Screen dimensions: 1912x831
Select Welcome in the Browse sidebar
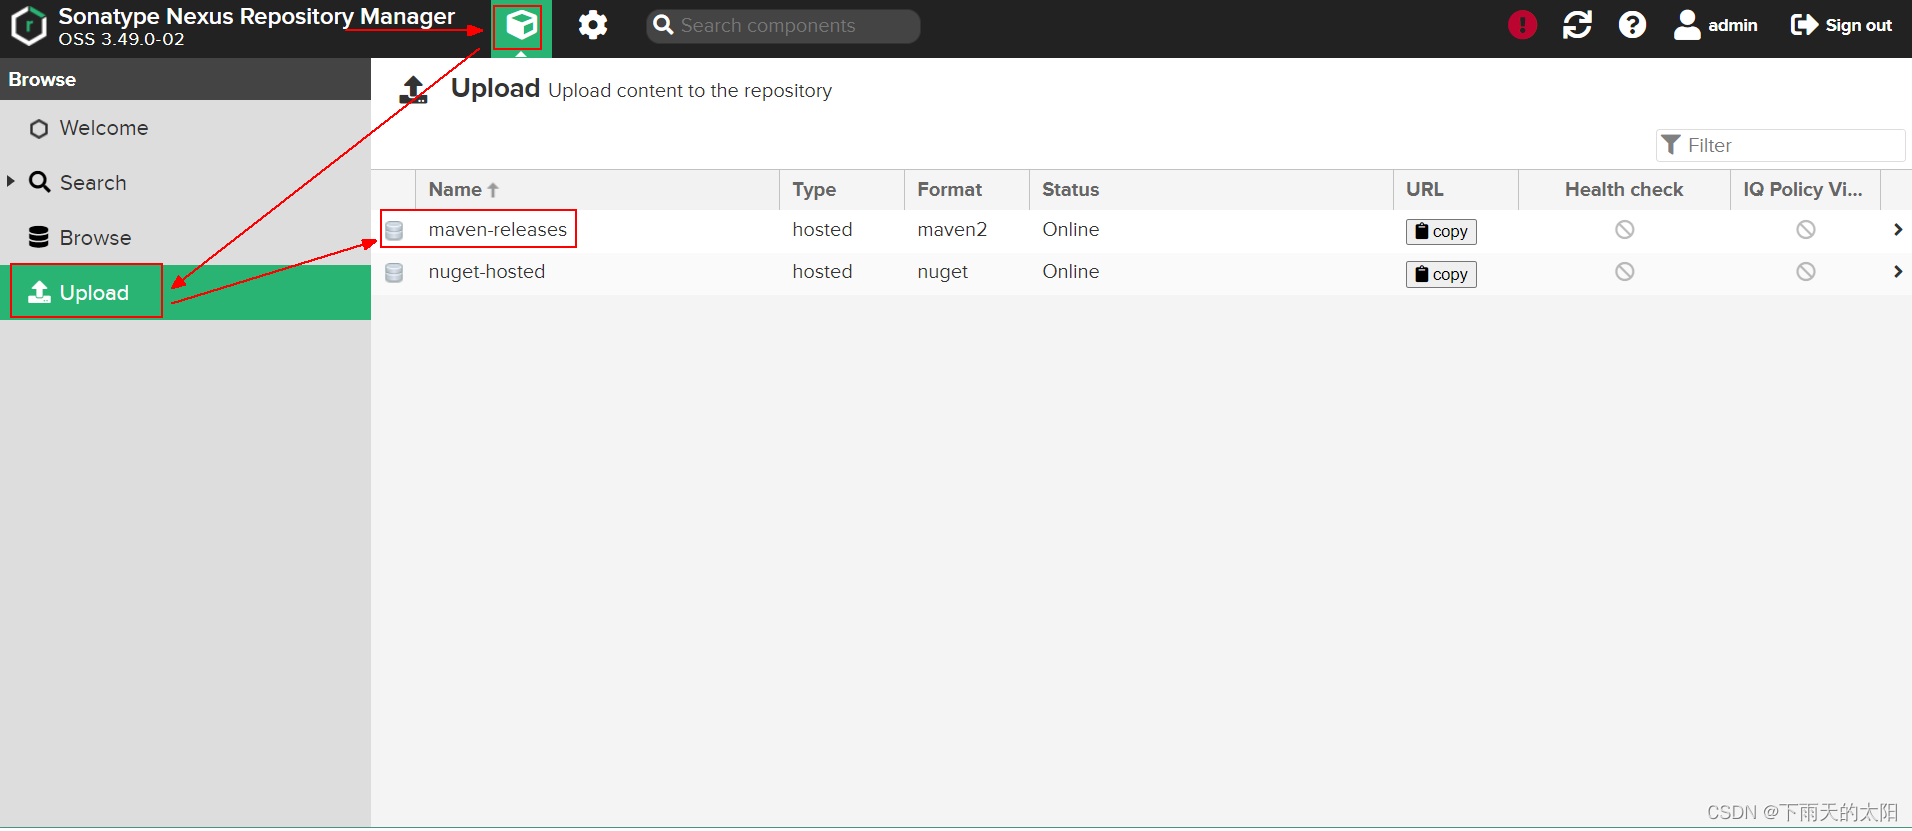tap(185, 128)
